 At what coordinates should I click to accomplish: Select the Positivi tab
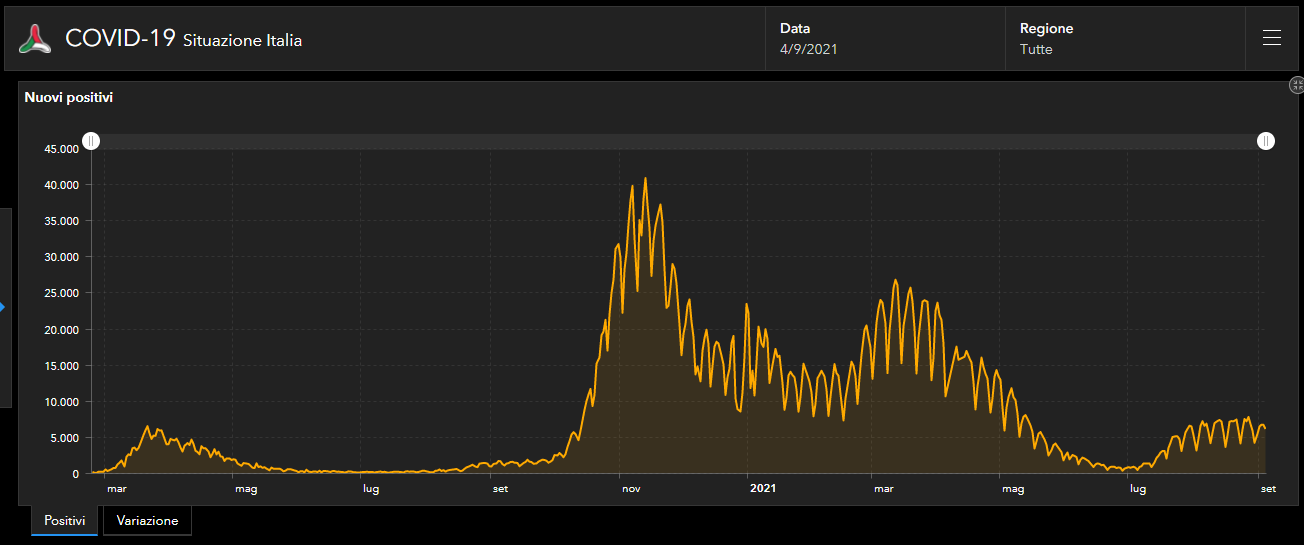click(x=64, y=521)
